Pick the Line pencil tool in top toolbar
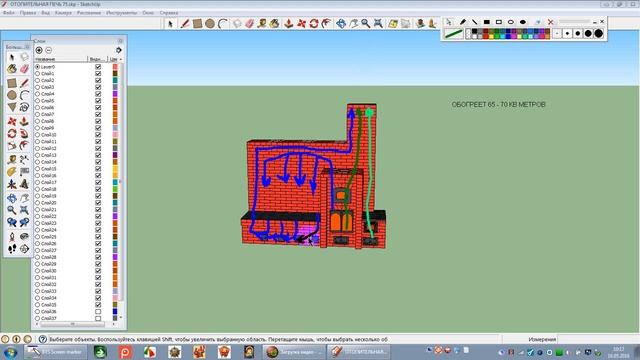The height and width of the screenshot is (360, 640). 184,24
